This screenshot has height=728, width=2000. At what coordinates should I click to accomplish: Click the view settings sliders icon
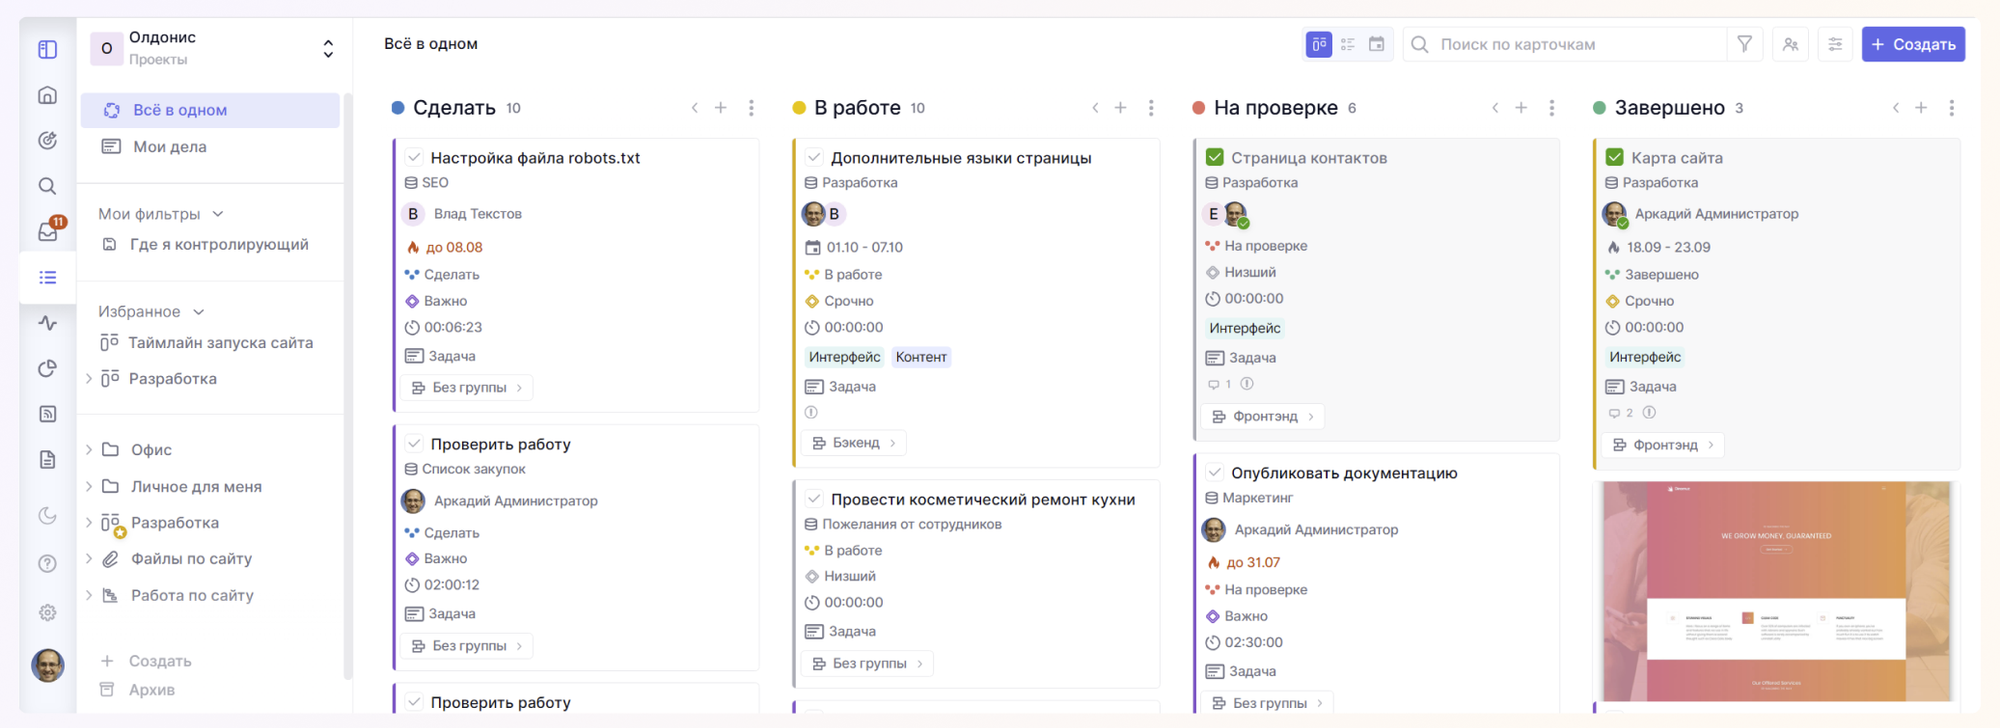click(1835, 44)
